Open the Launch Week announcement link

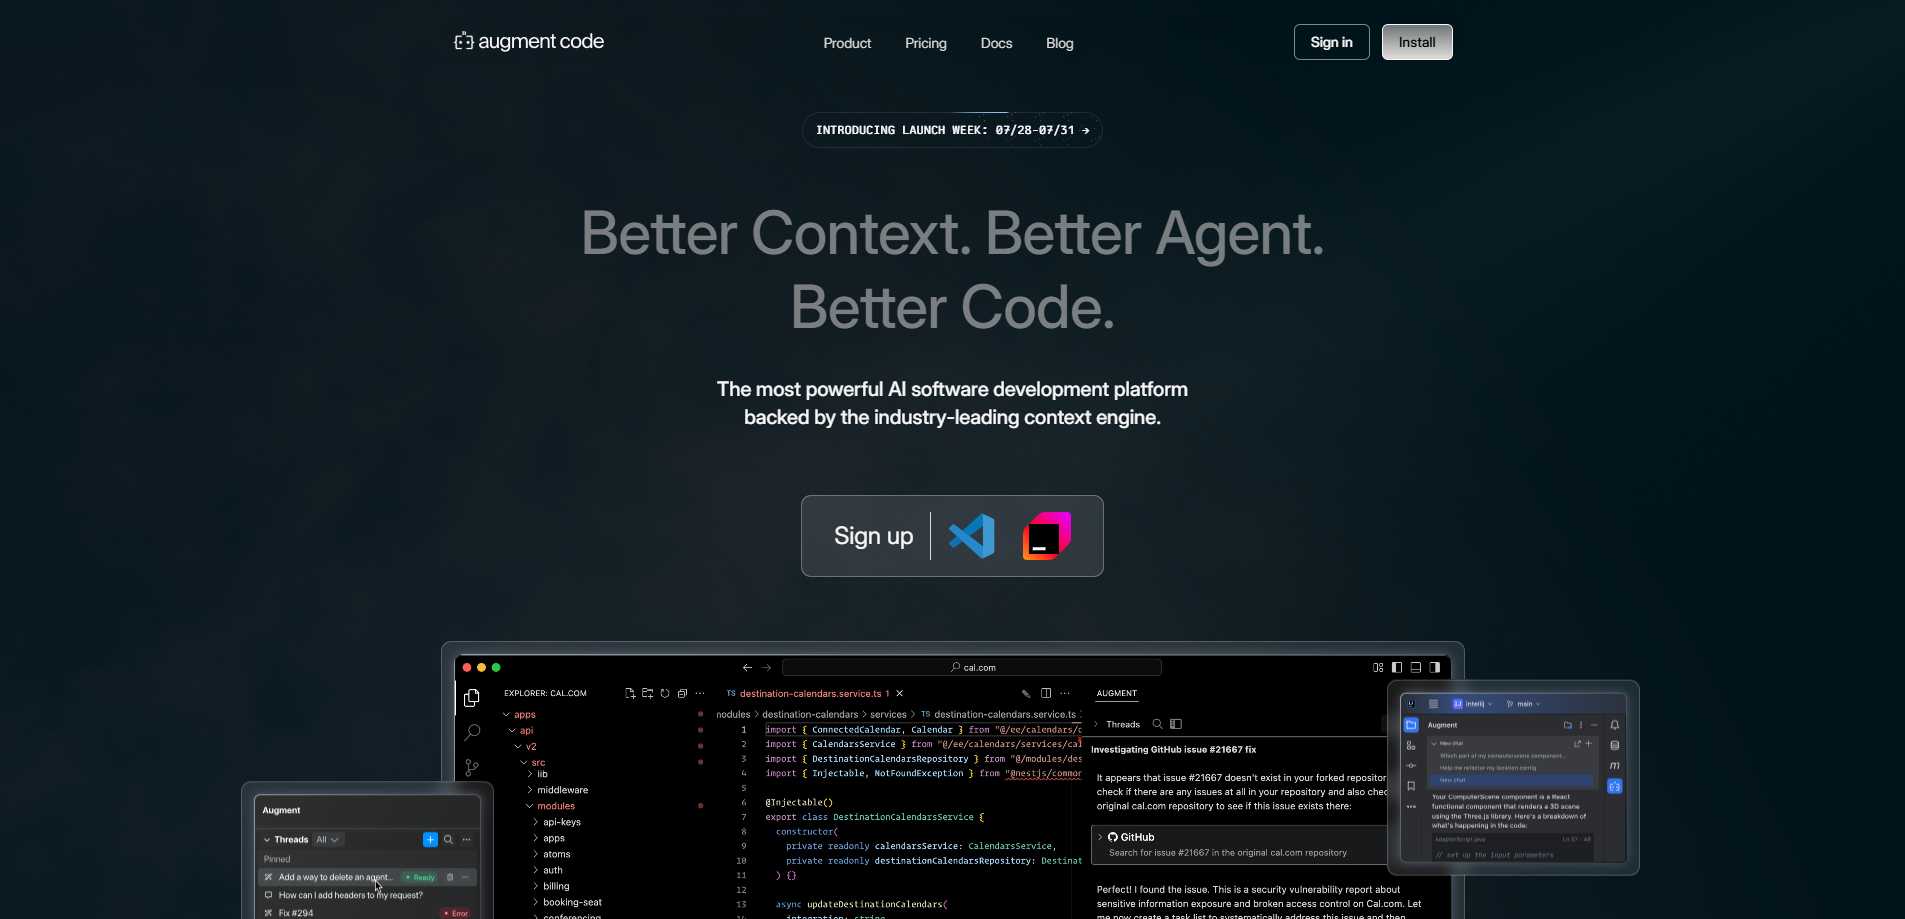952,130
